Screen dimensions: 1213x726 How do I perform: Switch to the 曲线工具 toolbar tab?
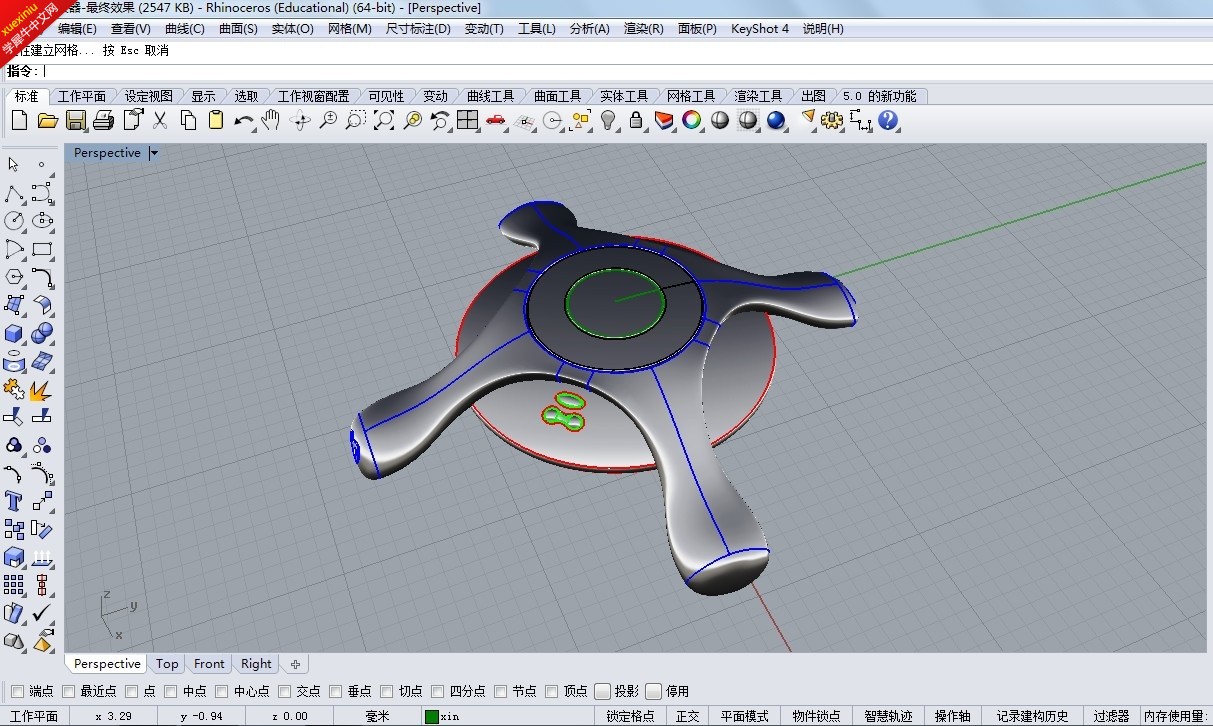point(490,96)
